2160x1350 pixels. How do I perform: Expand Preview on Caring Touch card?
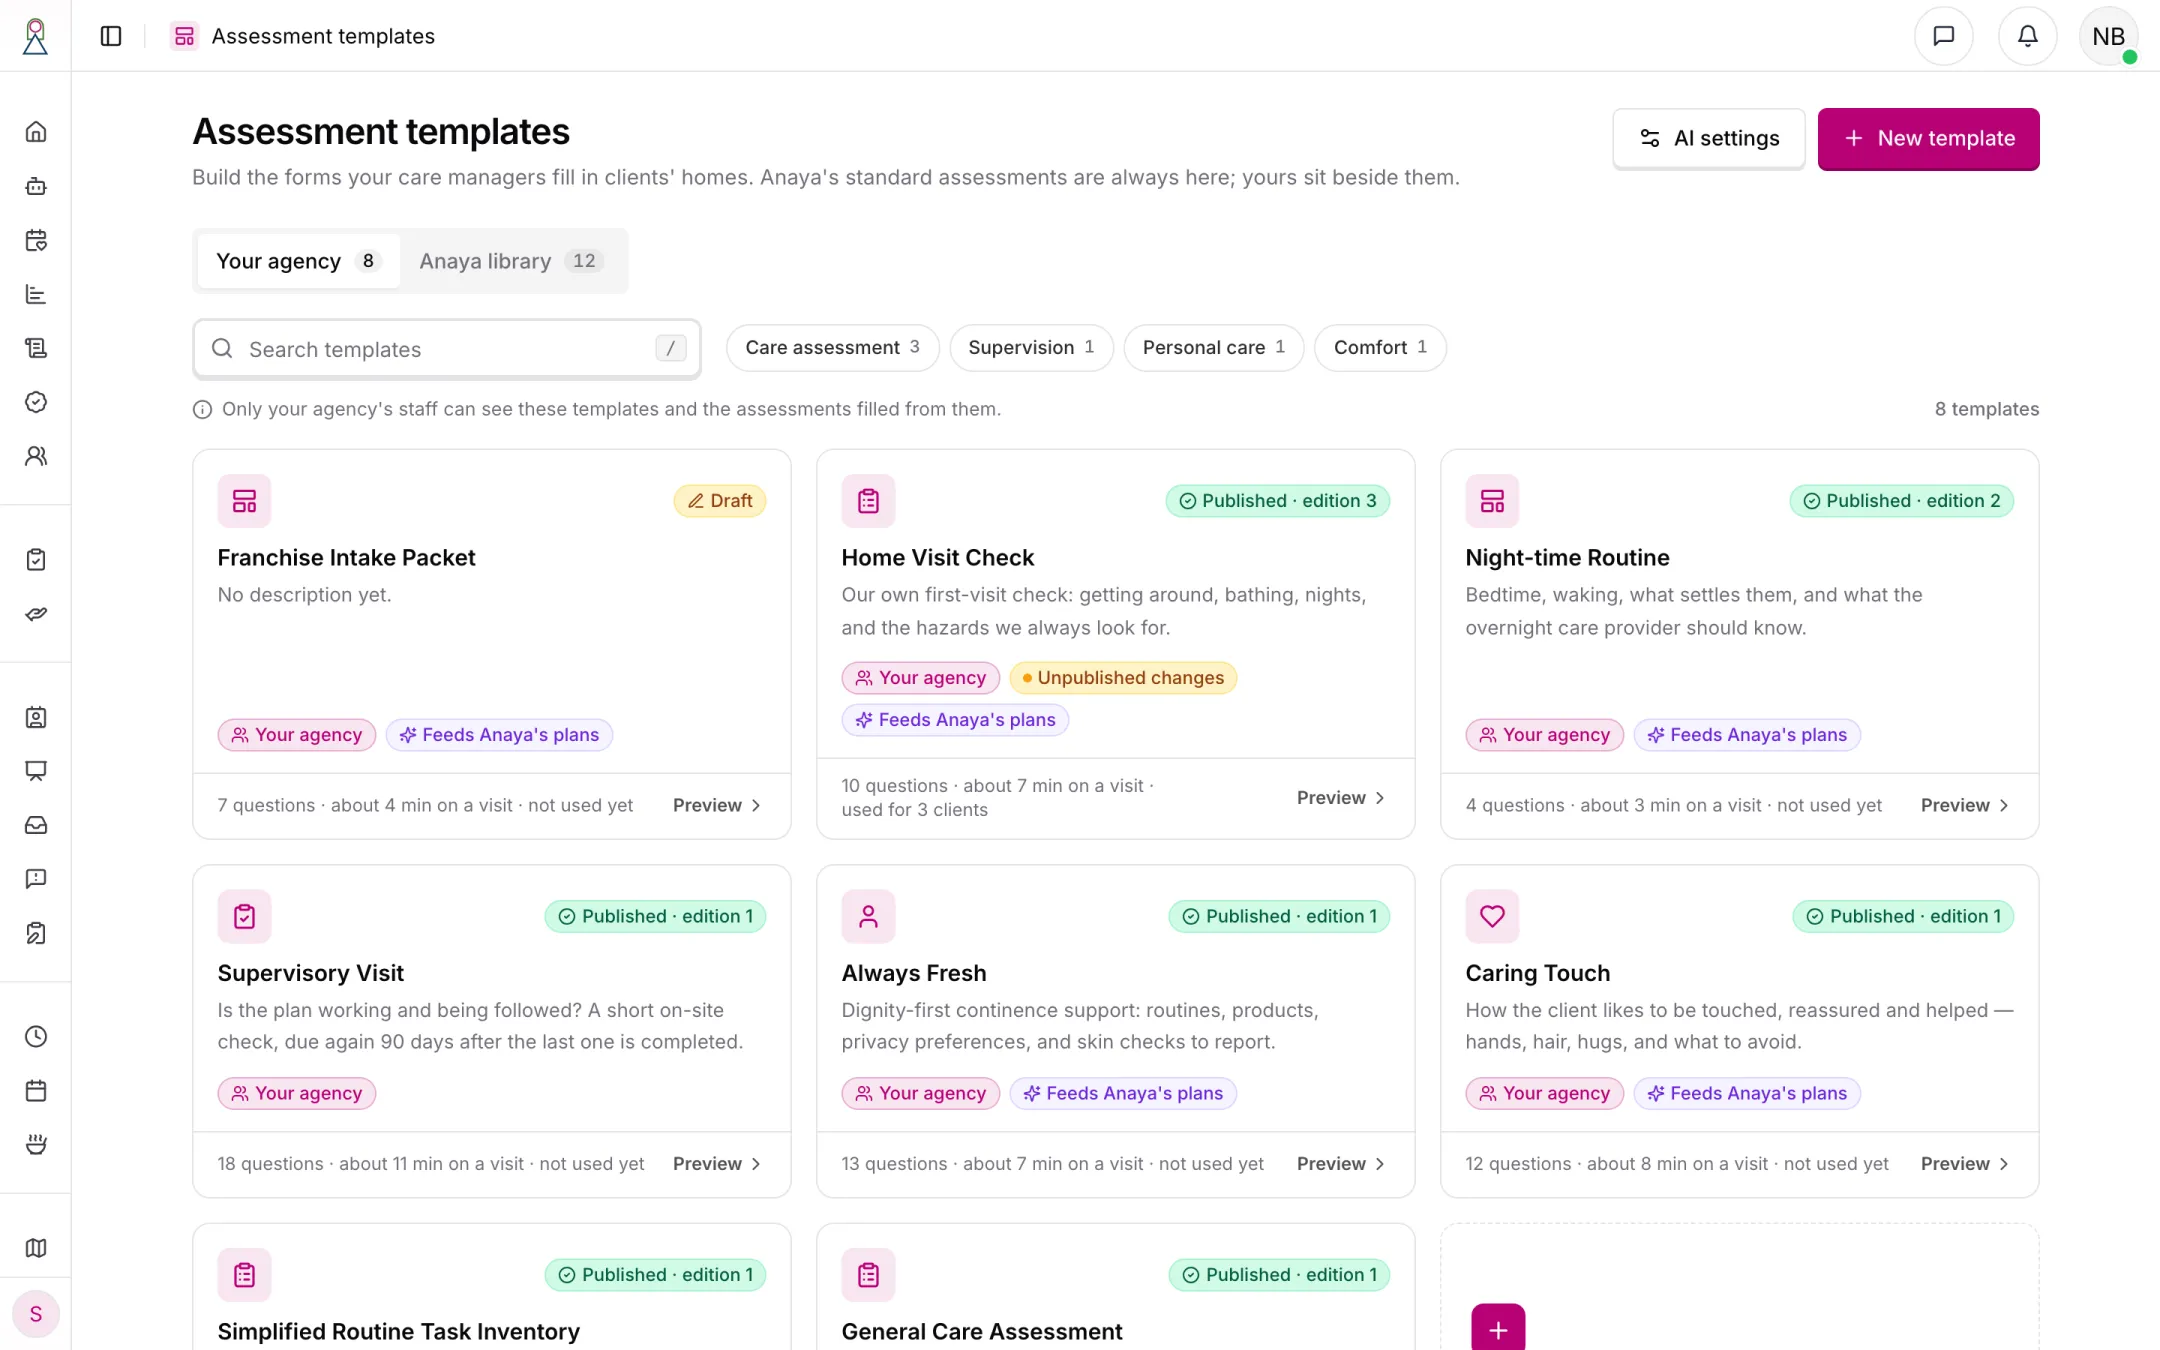[x=1965, y=1164]
